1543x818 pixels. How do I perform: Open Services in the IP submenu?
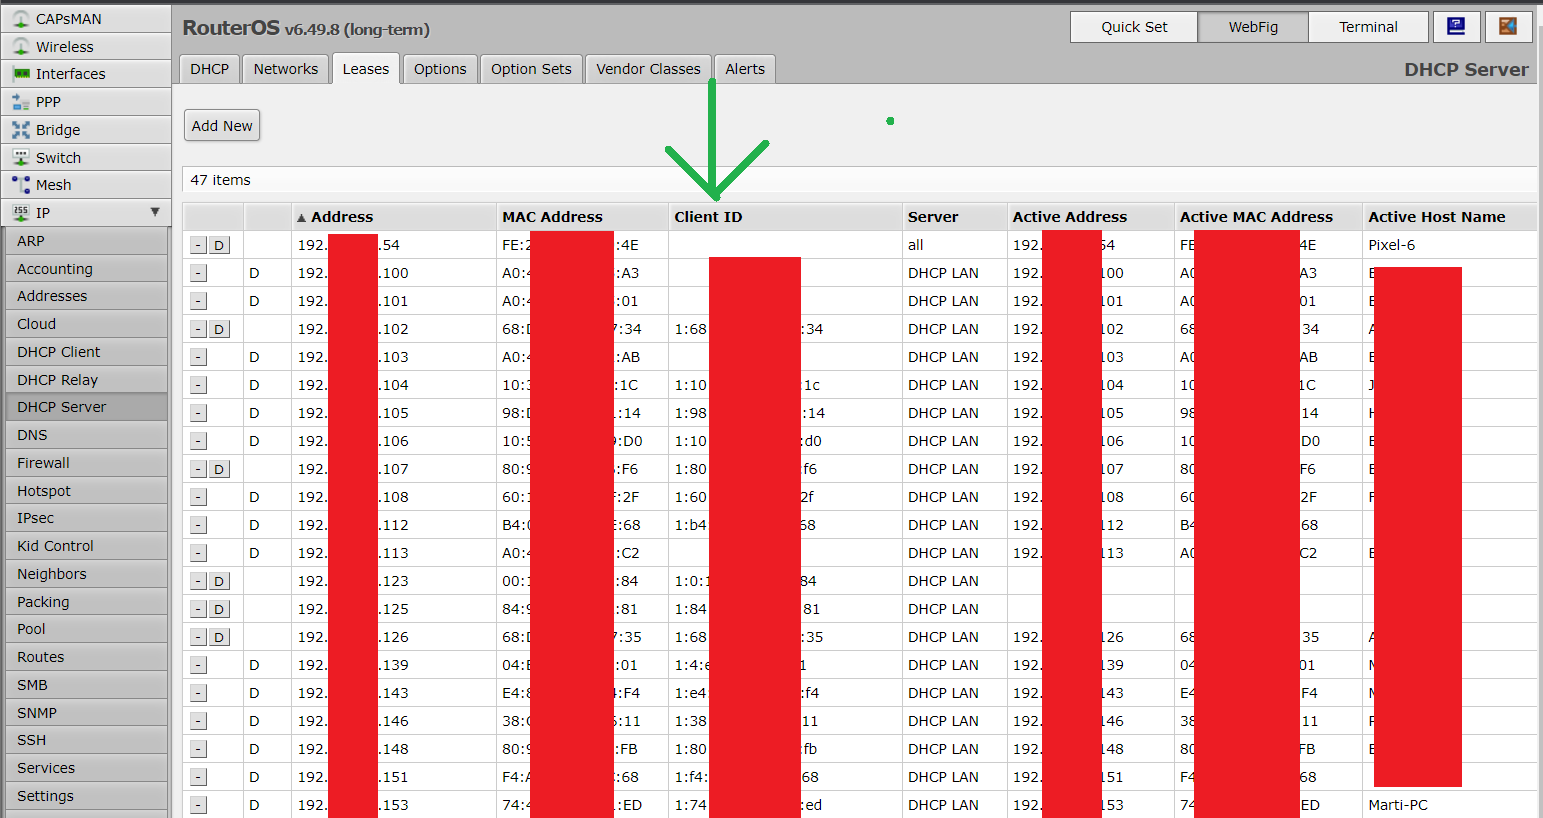87,768
